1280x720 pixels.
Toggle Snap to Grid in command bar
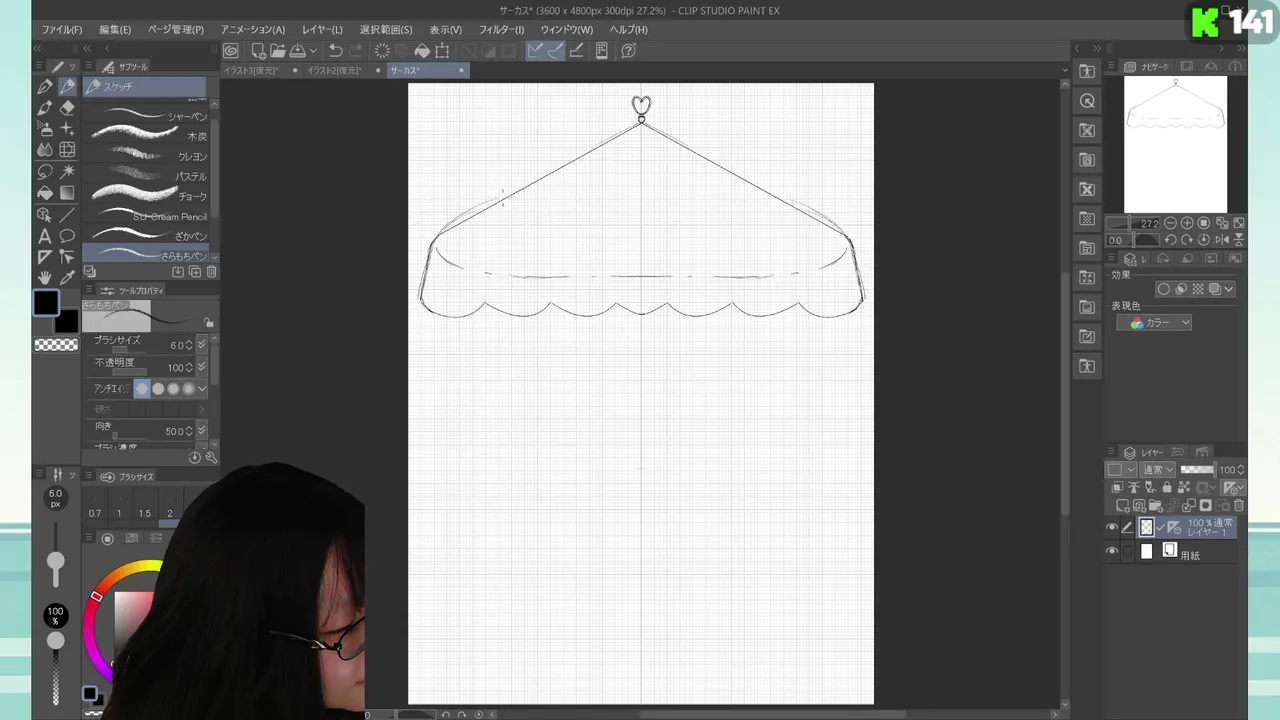coord(576,51)
